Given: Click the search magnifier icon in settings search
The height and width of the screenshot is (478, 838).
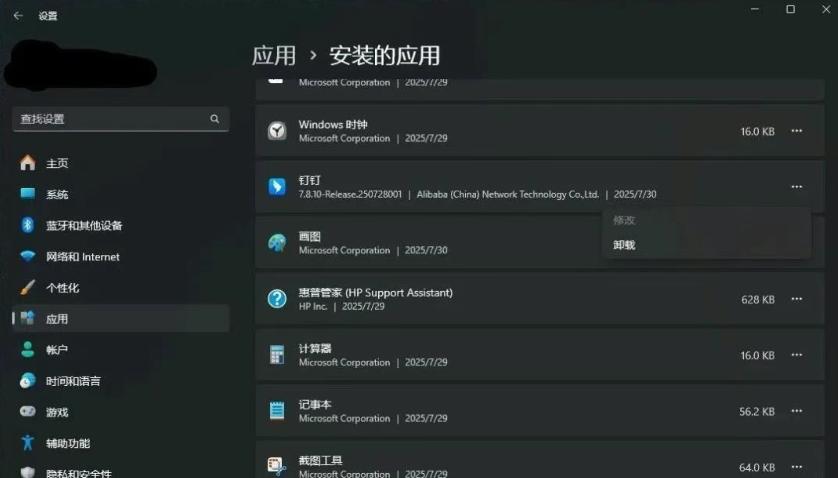Looking at the screenshot, I should point(214,119).
